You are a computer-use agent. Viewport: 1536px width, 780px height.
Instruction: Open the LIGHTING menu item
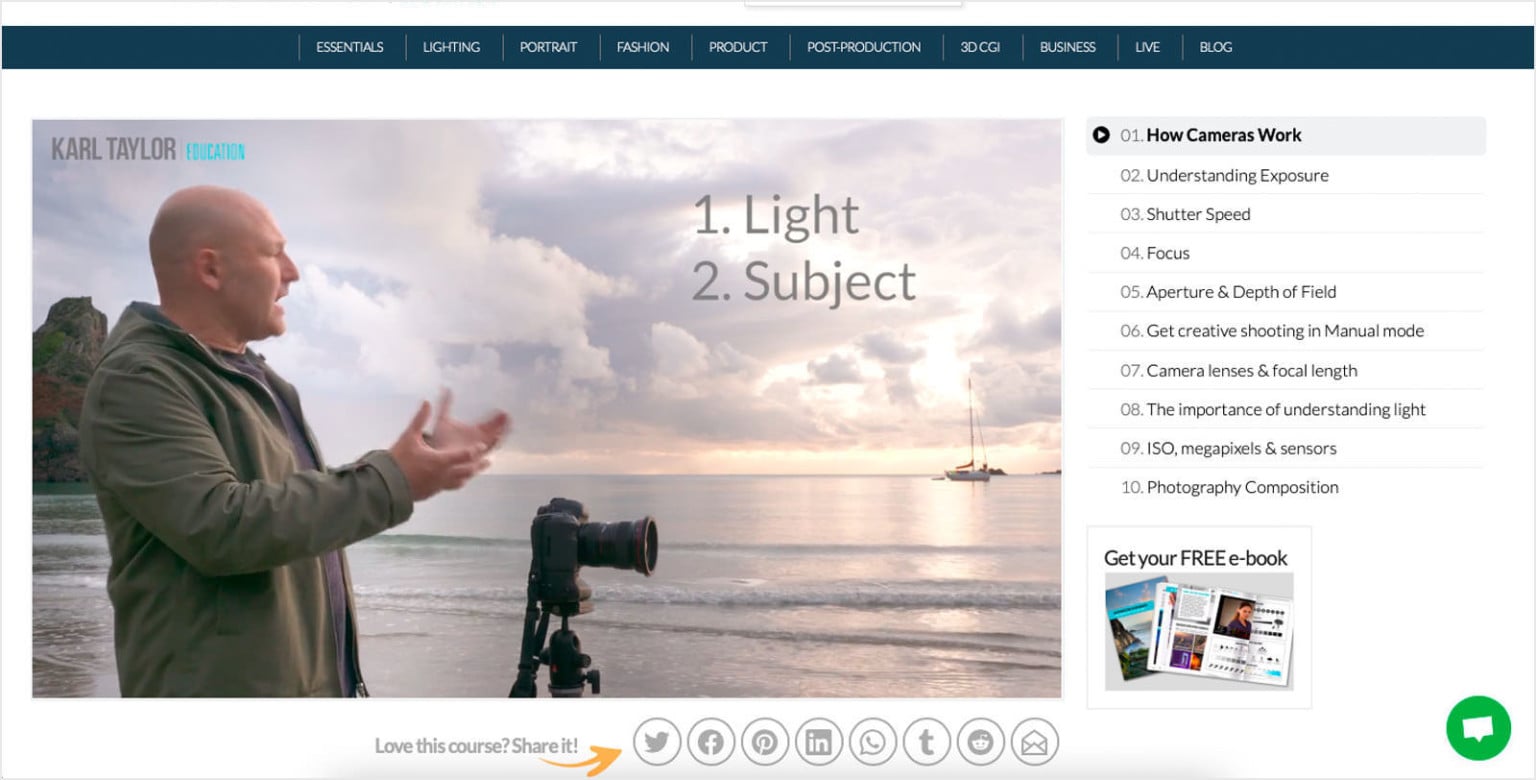pyautogui.click(x=452, y=46)
